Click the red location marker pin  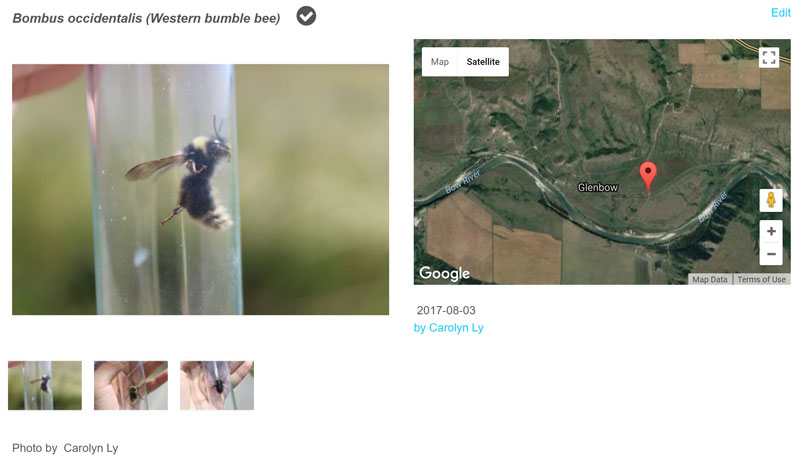pyautogui.click(x=648, y=176)
